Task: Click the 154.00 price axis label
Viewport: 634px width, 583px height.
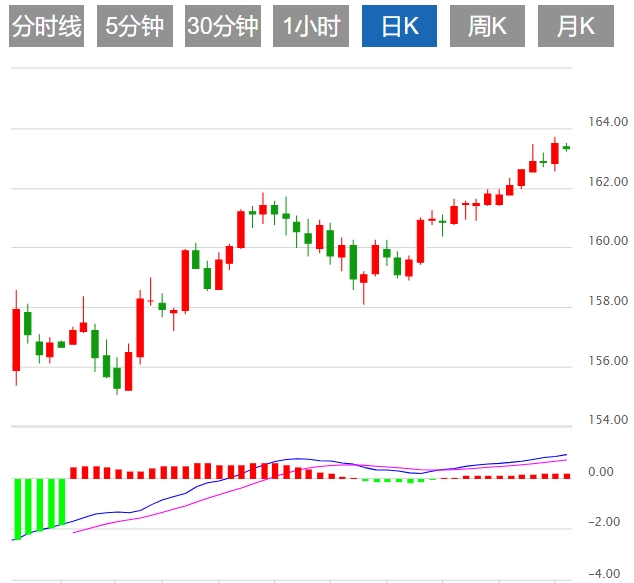Action: (x=608, y=420)
